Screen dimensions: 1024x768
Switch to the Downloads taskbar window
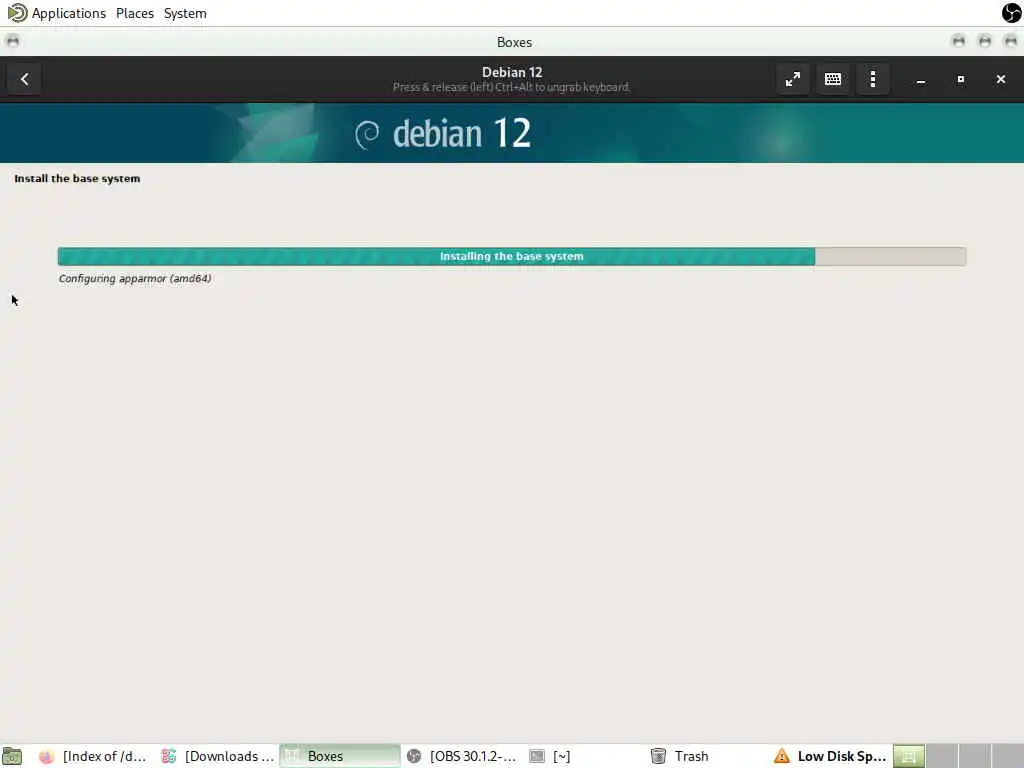pyautogui.click(x=217, y=756)
